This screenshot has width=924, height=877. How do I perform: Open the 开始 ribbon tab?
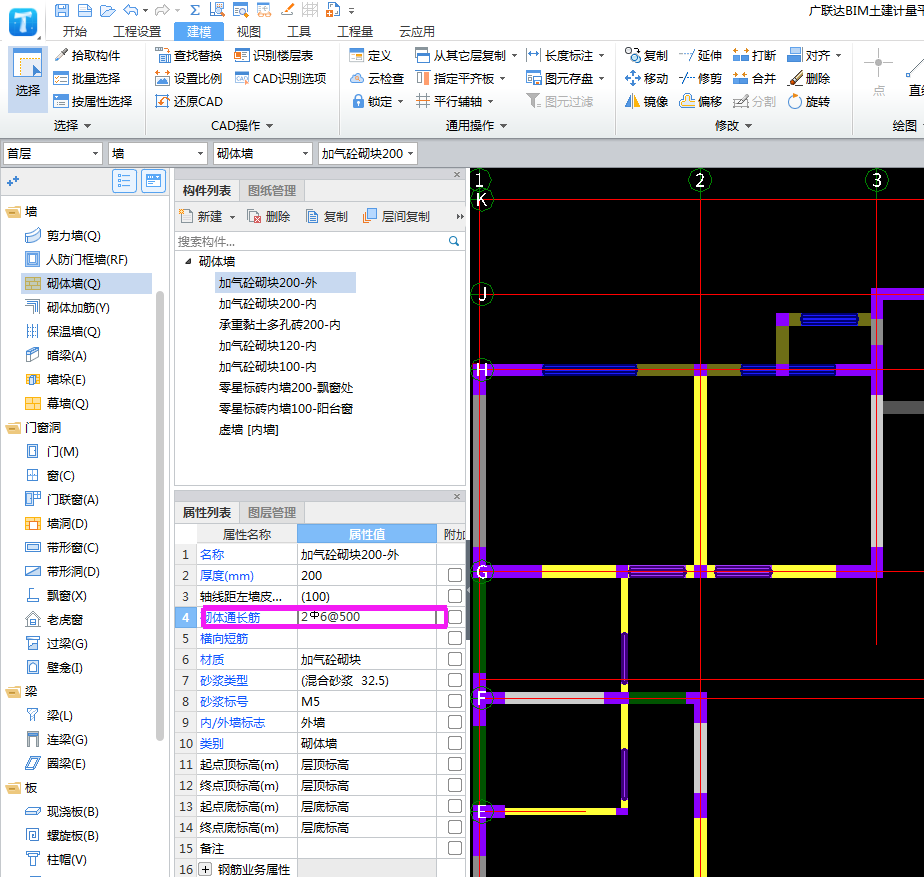point(75,32)
